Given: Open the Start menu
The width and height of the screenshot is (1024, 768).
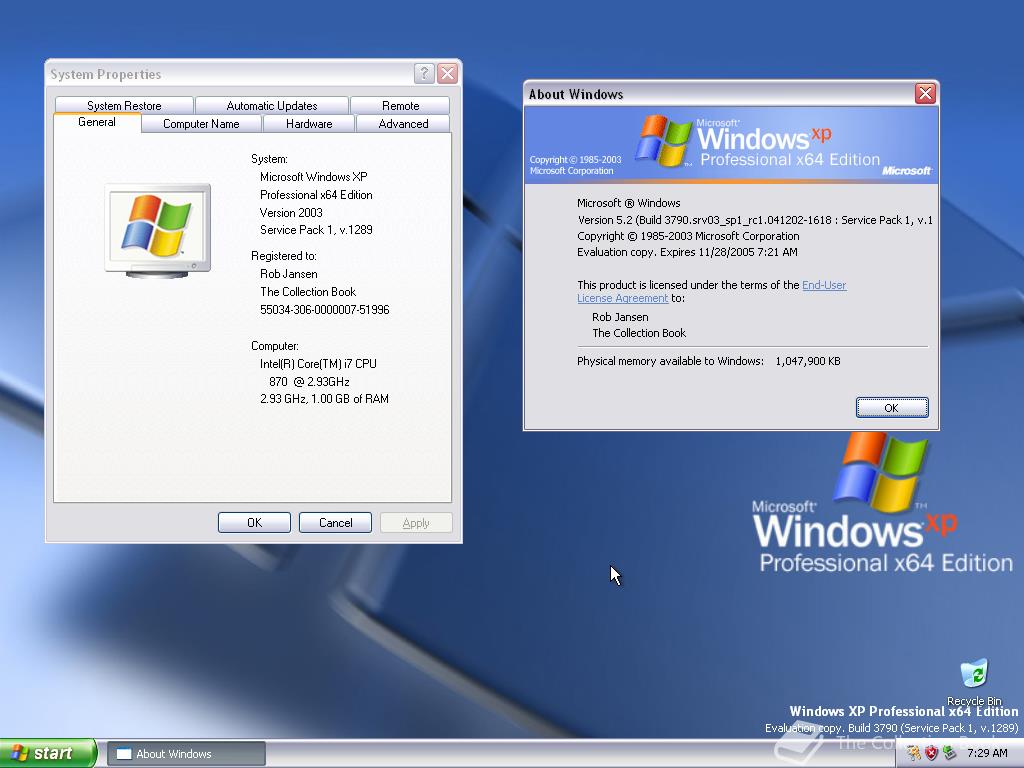Looking at the screenshot, I should click(48, 753).
